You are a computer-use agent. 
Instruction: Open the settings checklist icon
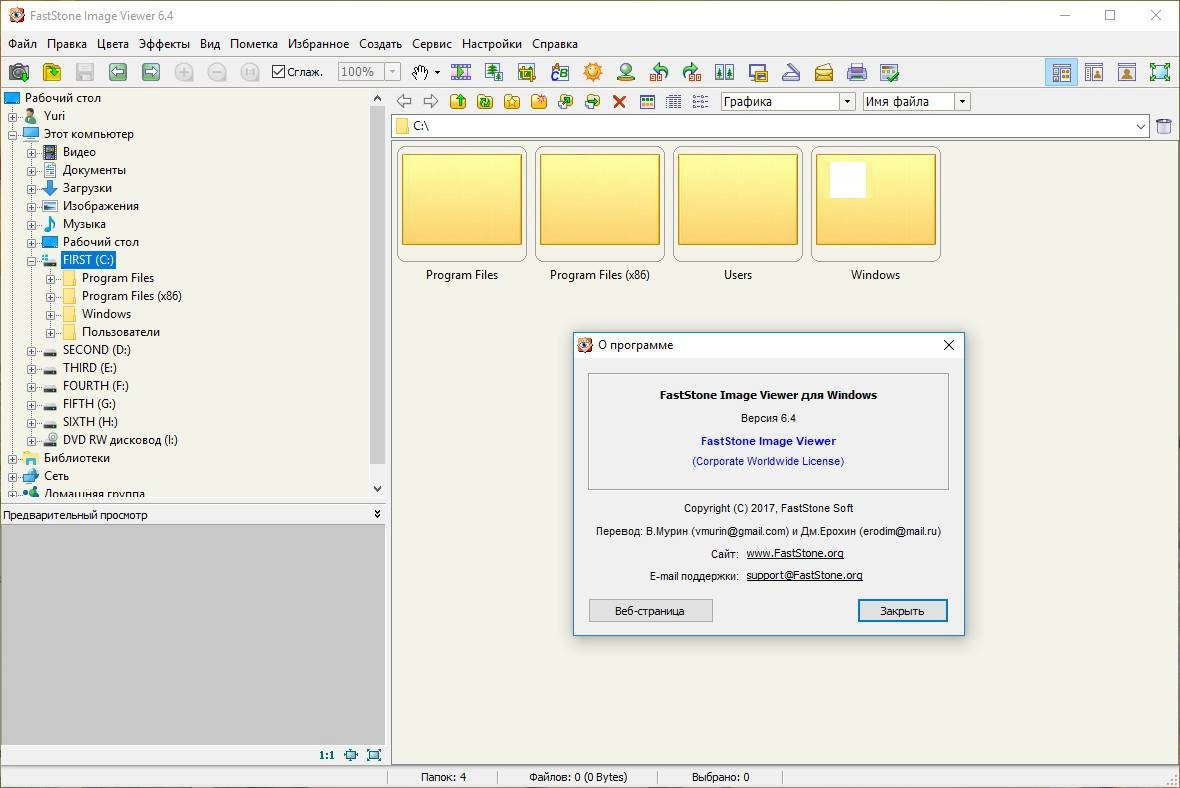click(890, 72)
